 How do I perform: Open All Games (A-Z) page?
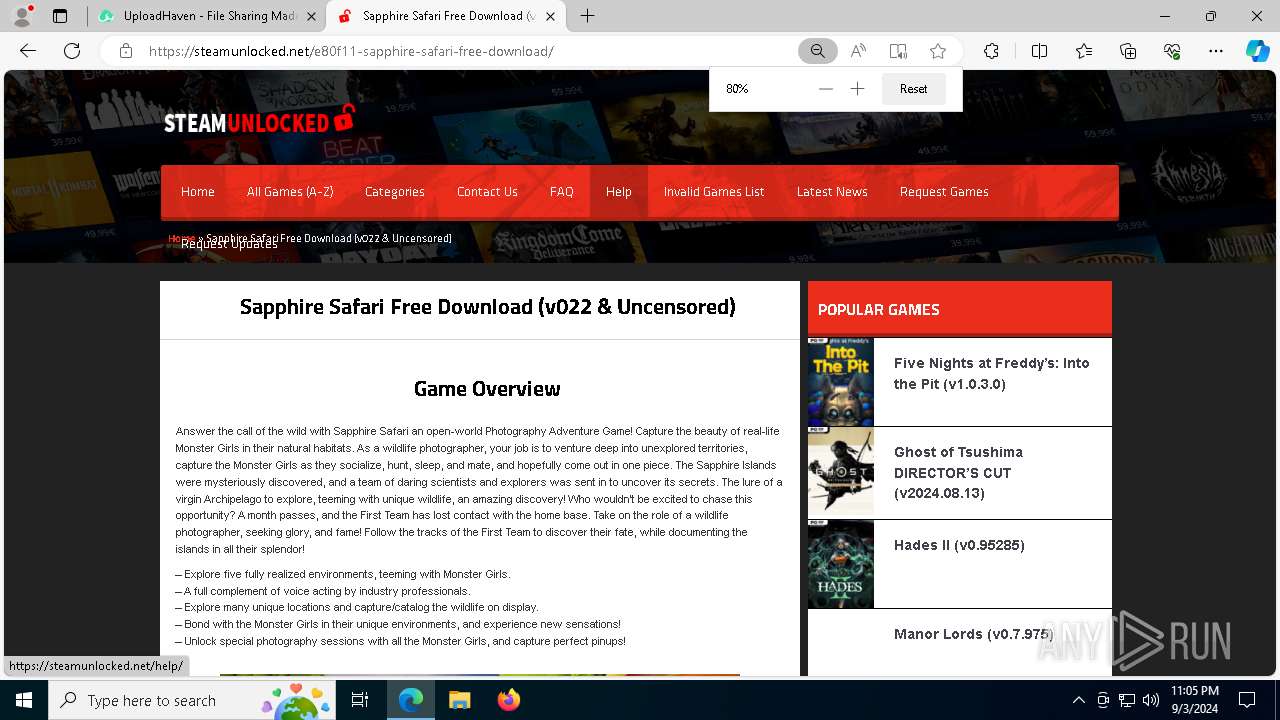pos(290,192)
